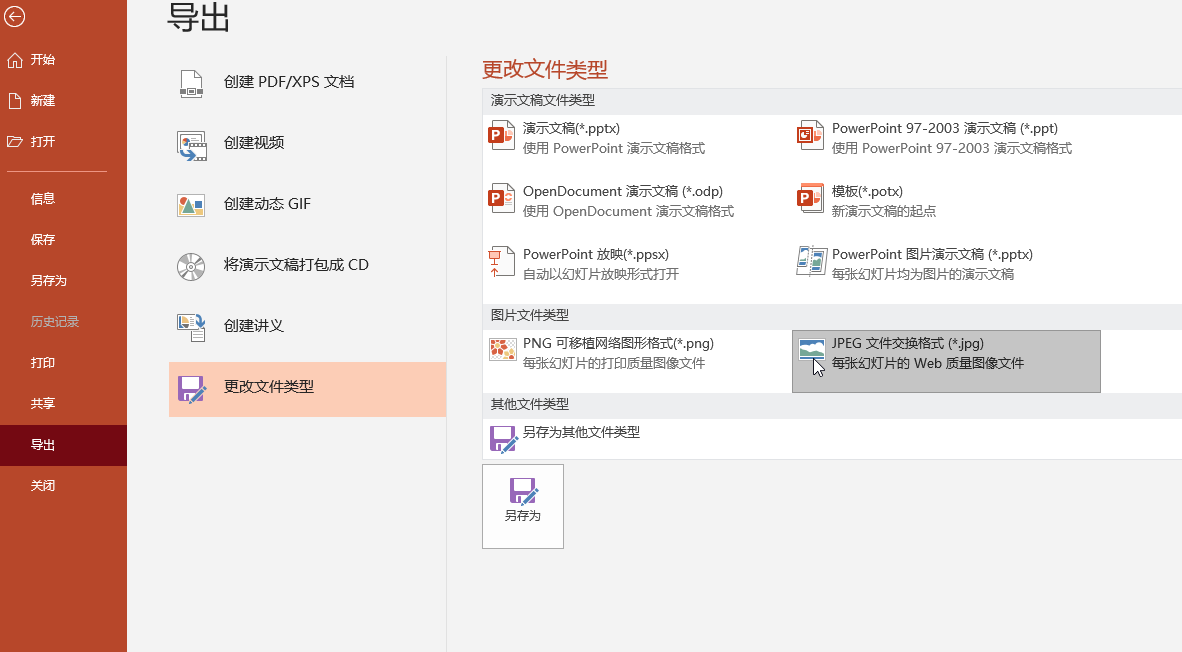Select the 创建讲义 option
Image resolution: width=1182 pixels, height=652 pixels.
(x=308, y=327)
